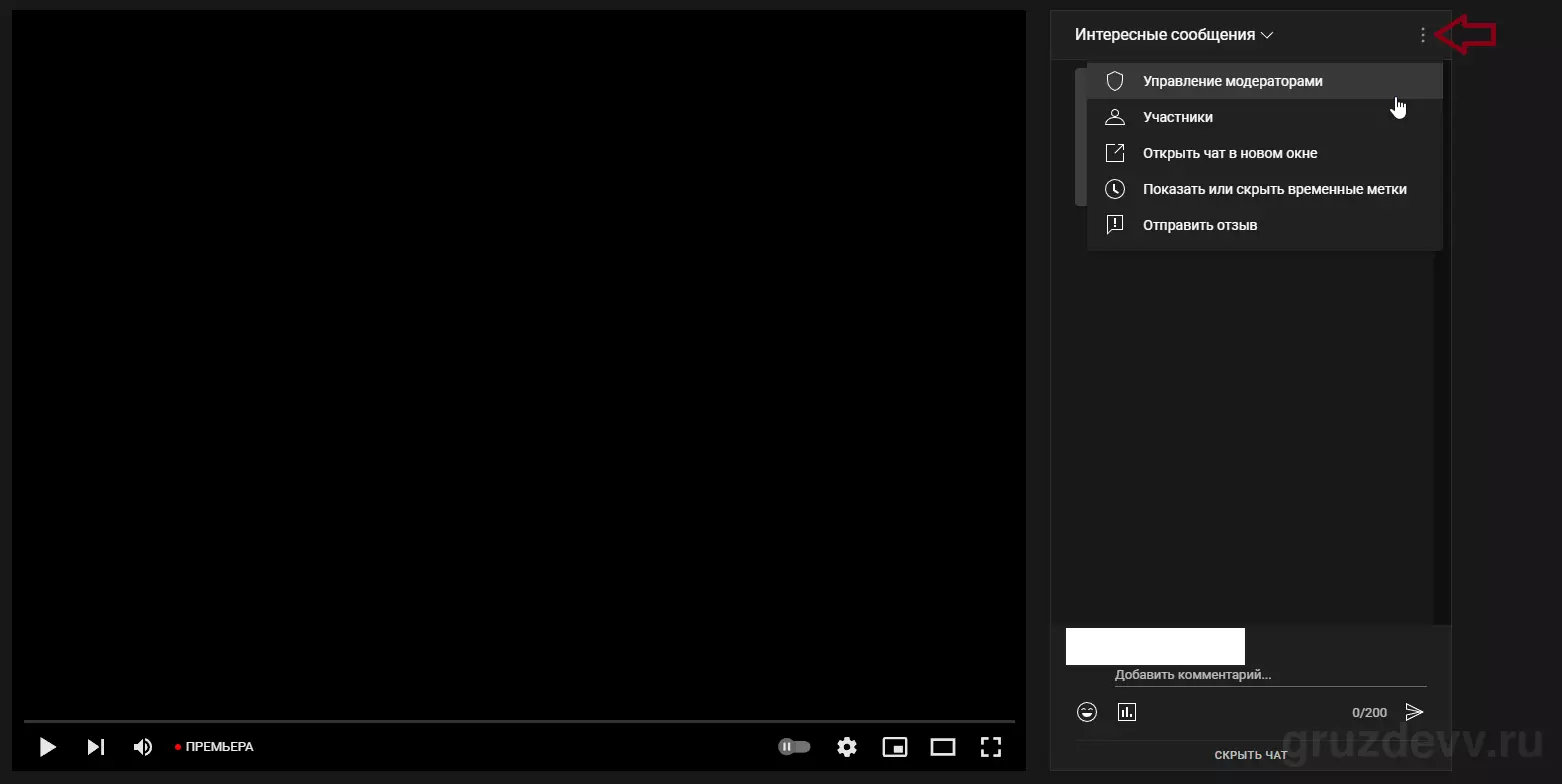Expand the Интересные сообщения dropdown
The width and height of the screenshot is (1562, 784).
pos(1174,35)
